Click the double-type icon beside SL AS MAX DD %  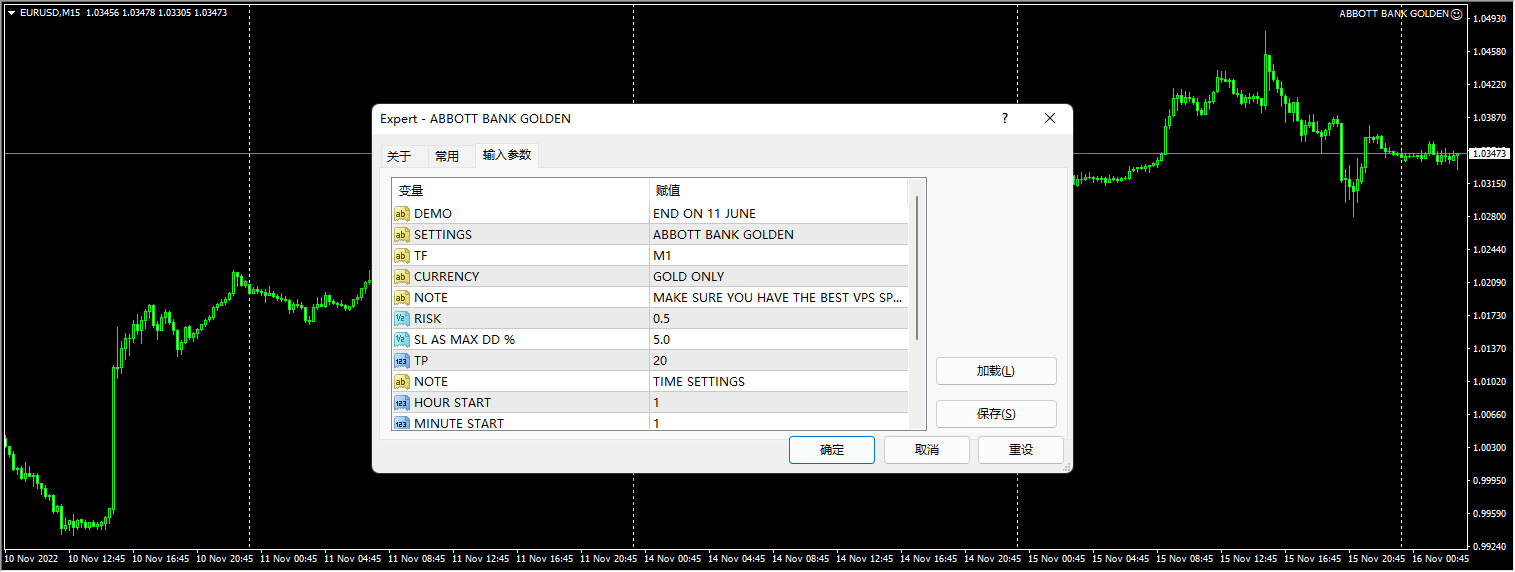pyautogui.click(x=402, y=339)
